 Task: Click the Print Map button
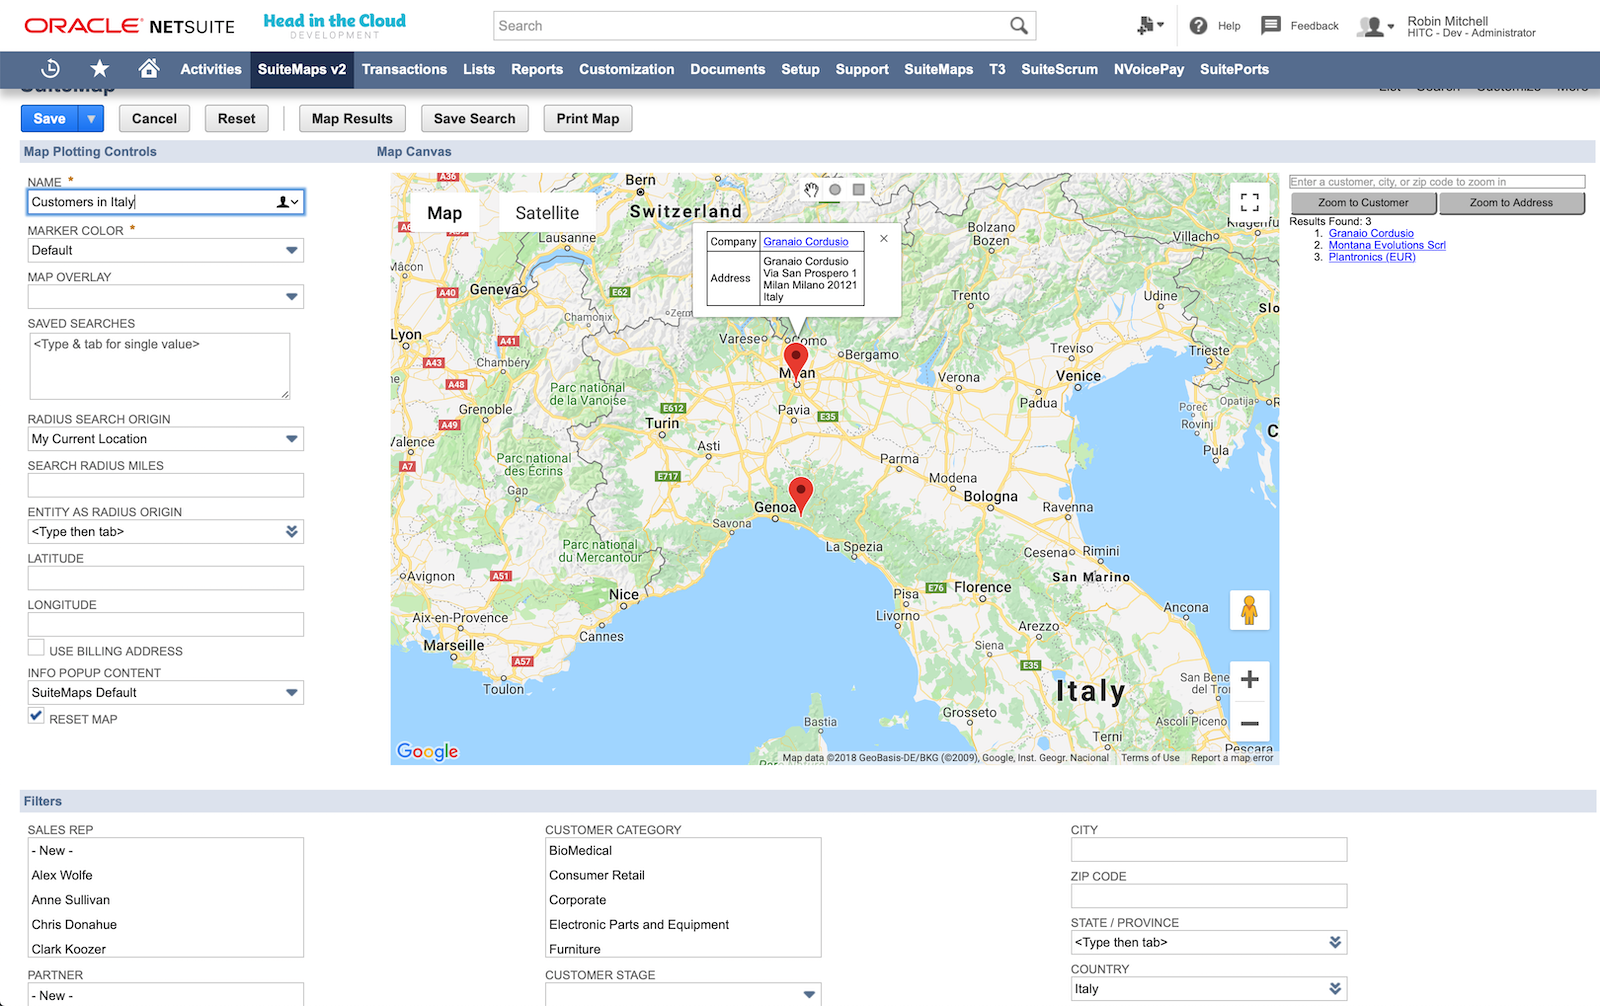tap(588, 118)
